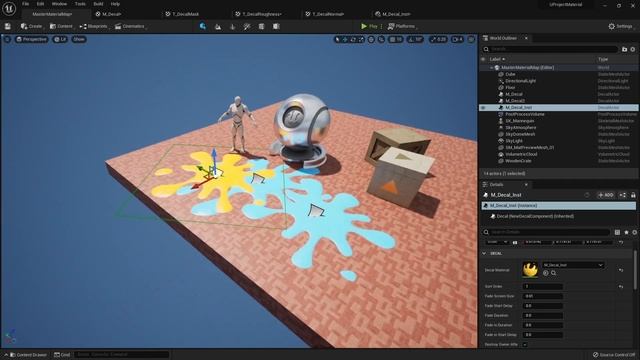Click the Add component button in Details

click(606, 195)
